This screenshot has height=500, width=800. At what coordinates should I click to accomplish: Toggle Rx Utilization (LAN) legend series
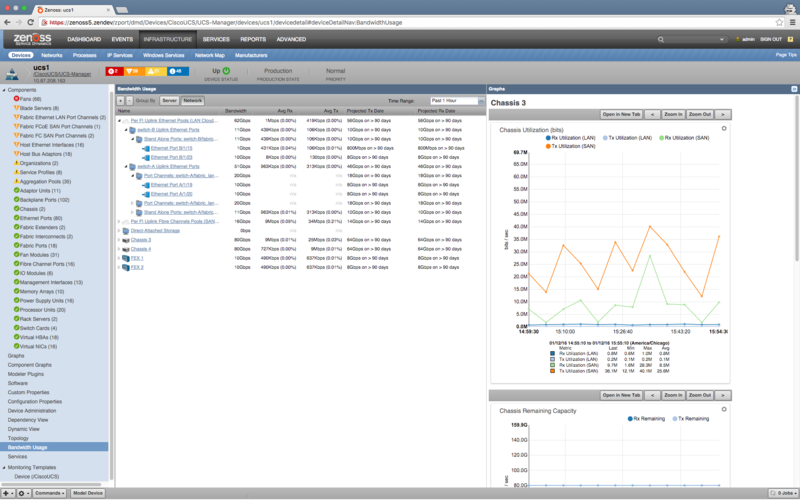[x=570, y=138]
